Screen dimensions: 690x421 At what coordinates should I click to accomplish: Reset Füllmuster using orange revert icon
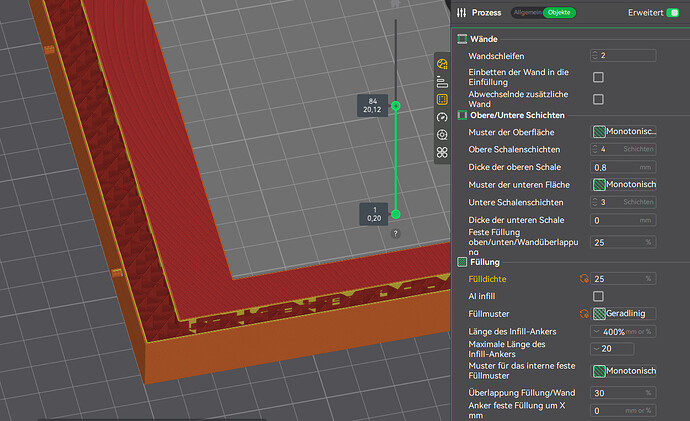tap(584, 314)
